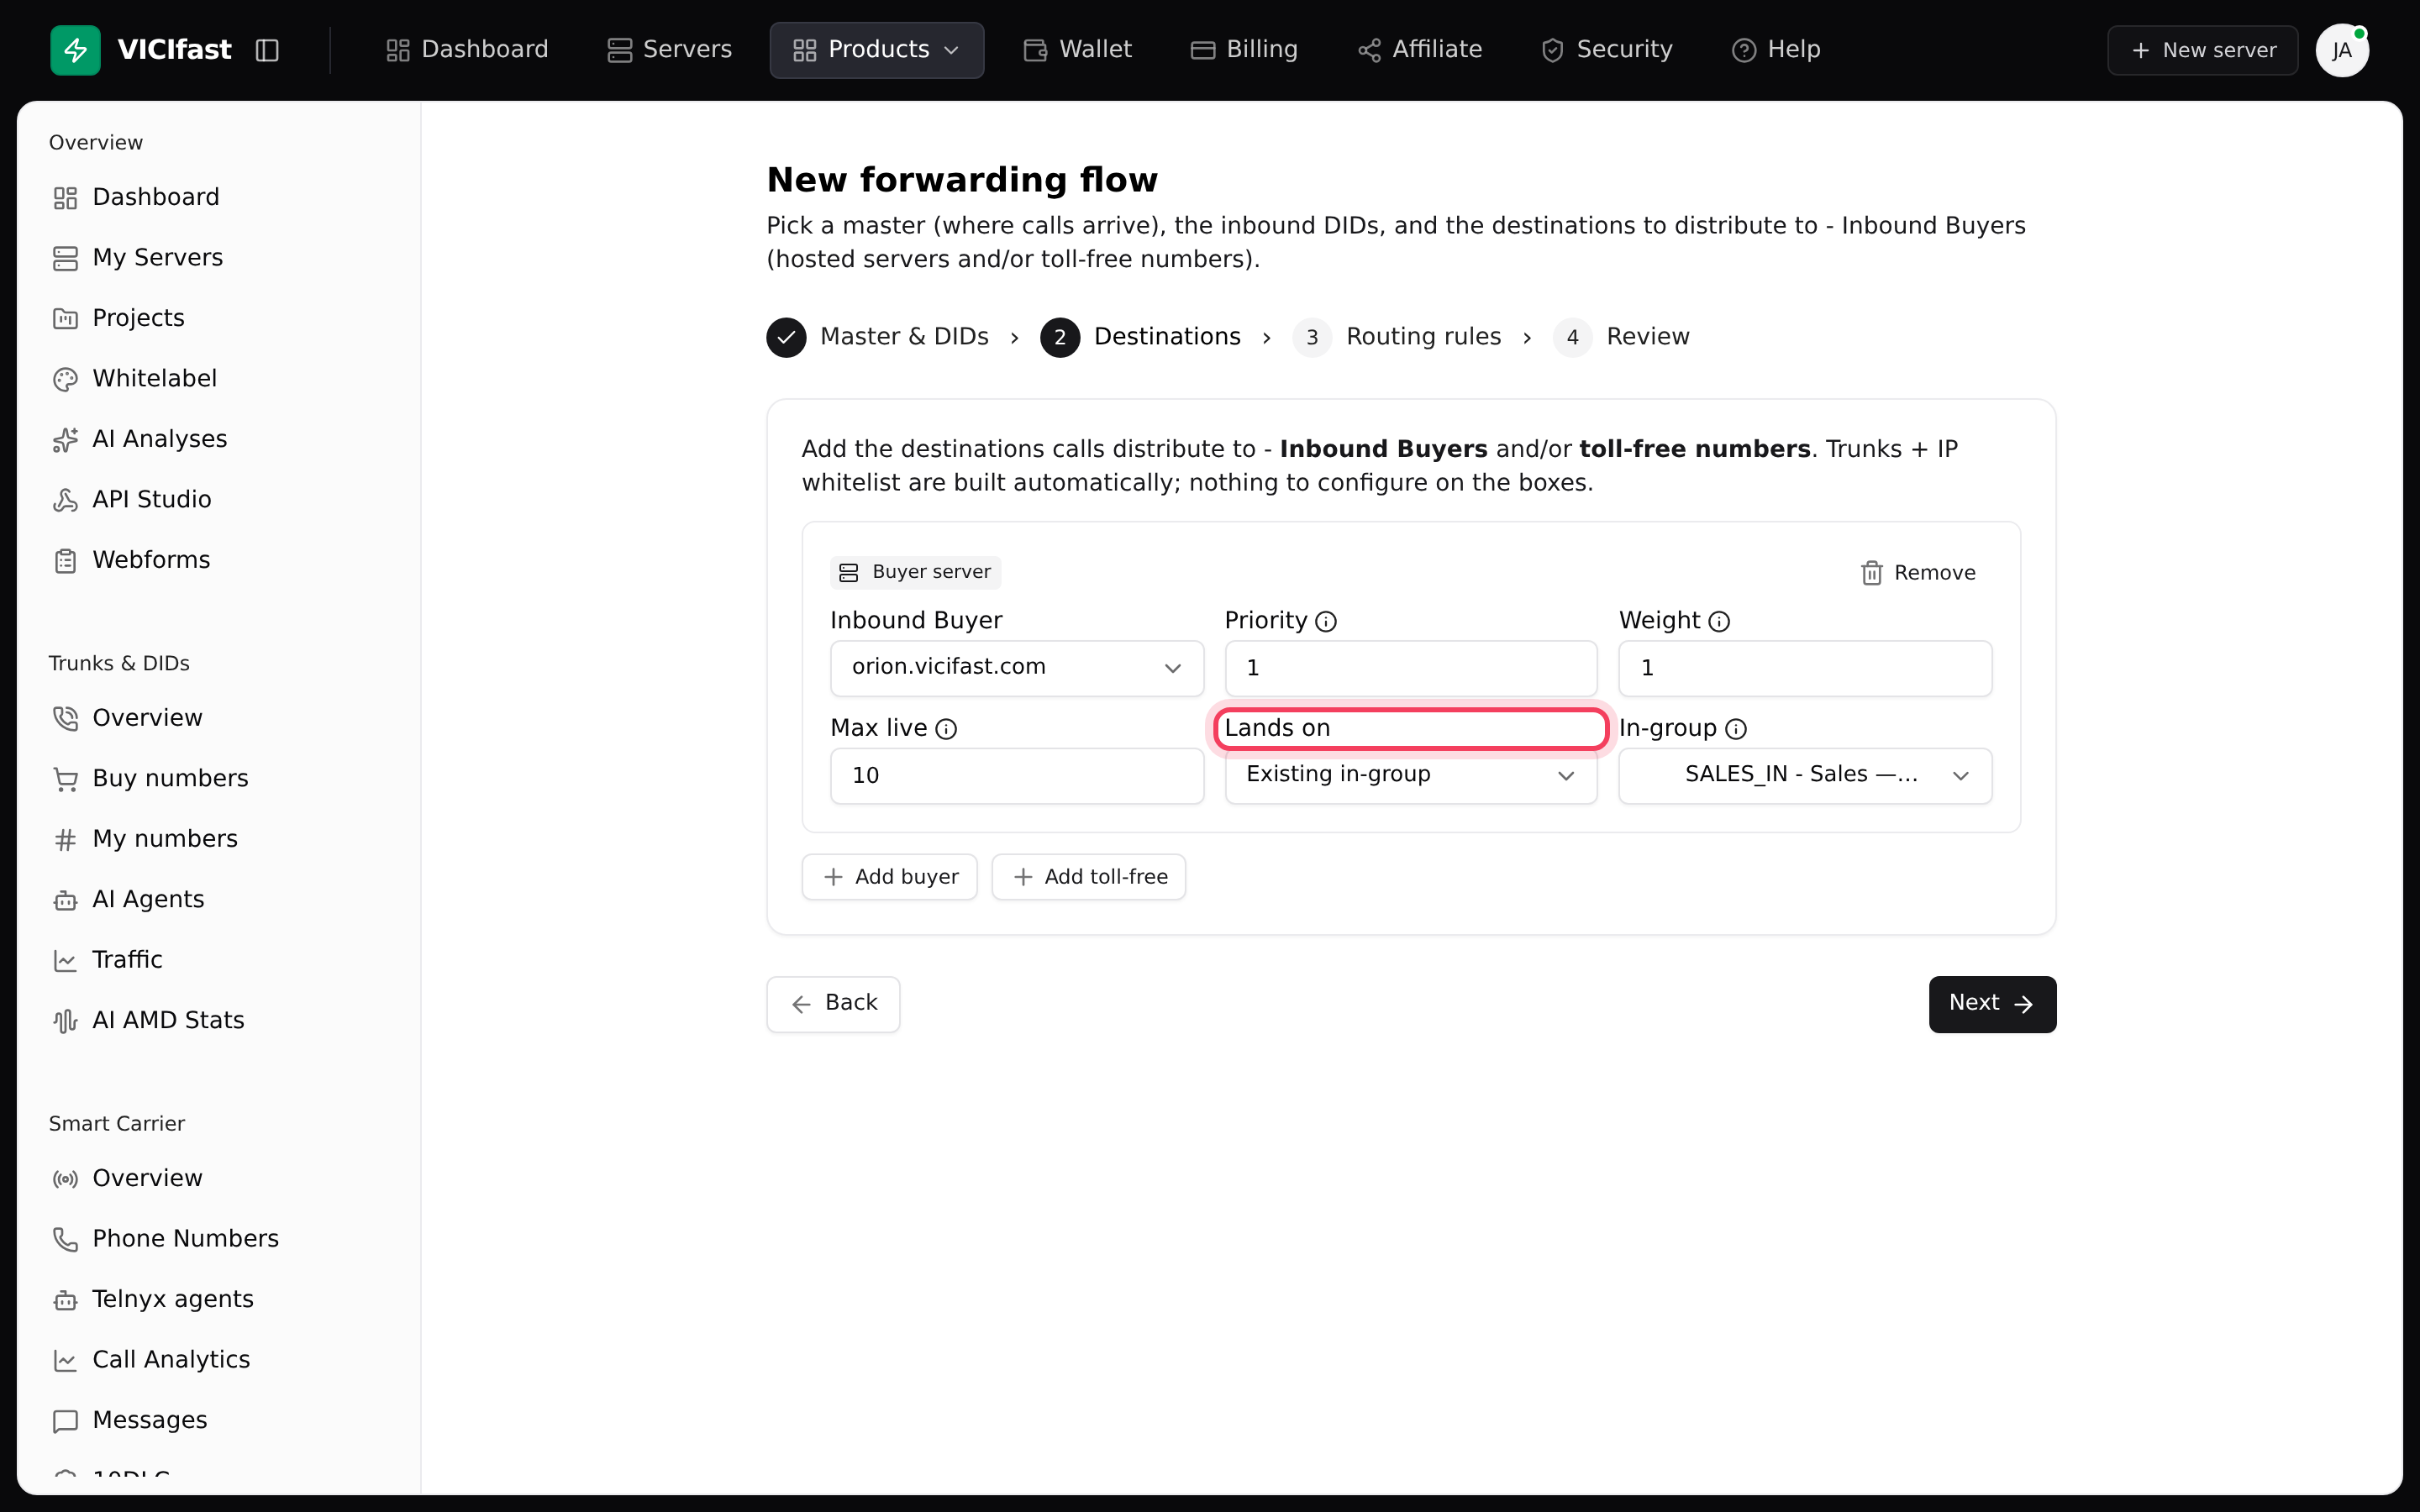Open the Inbound Buyer dropdown

[x=1016, y=668]
